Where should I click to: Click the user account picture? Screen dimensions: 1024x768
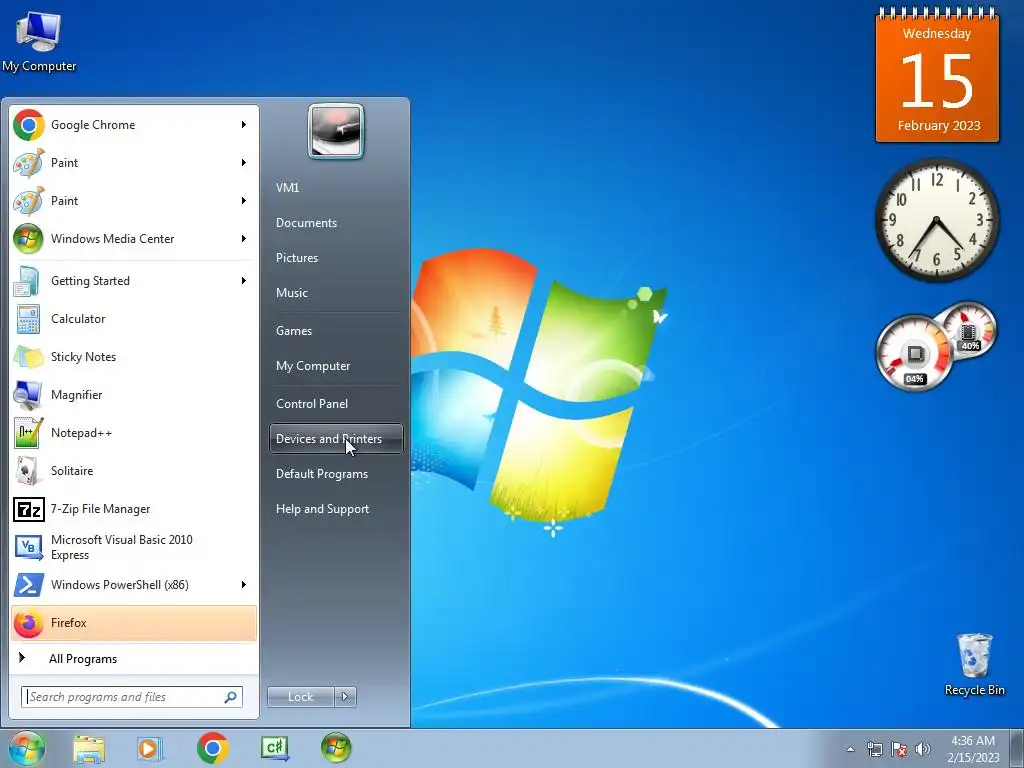tap(336, 131)
